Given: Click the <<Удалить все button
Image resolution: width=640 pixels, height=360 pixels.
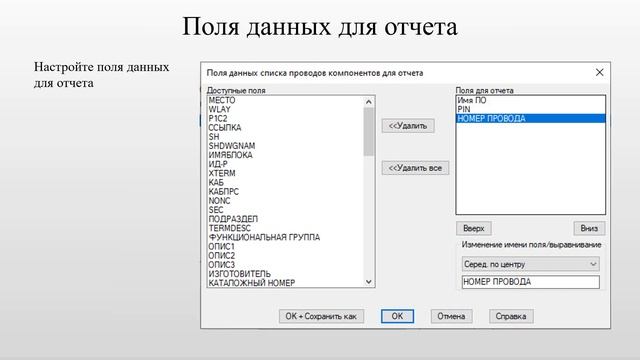Looking at the screenshot, I should pyautogui.click(x=415, y=168).
